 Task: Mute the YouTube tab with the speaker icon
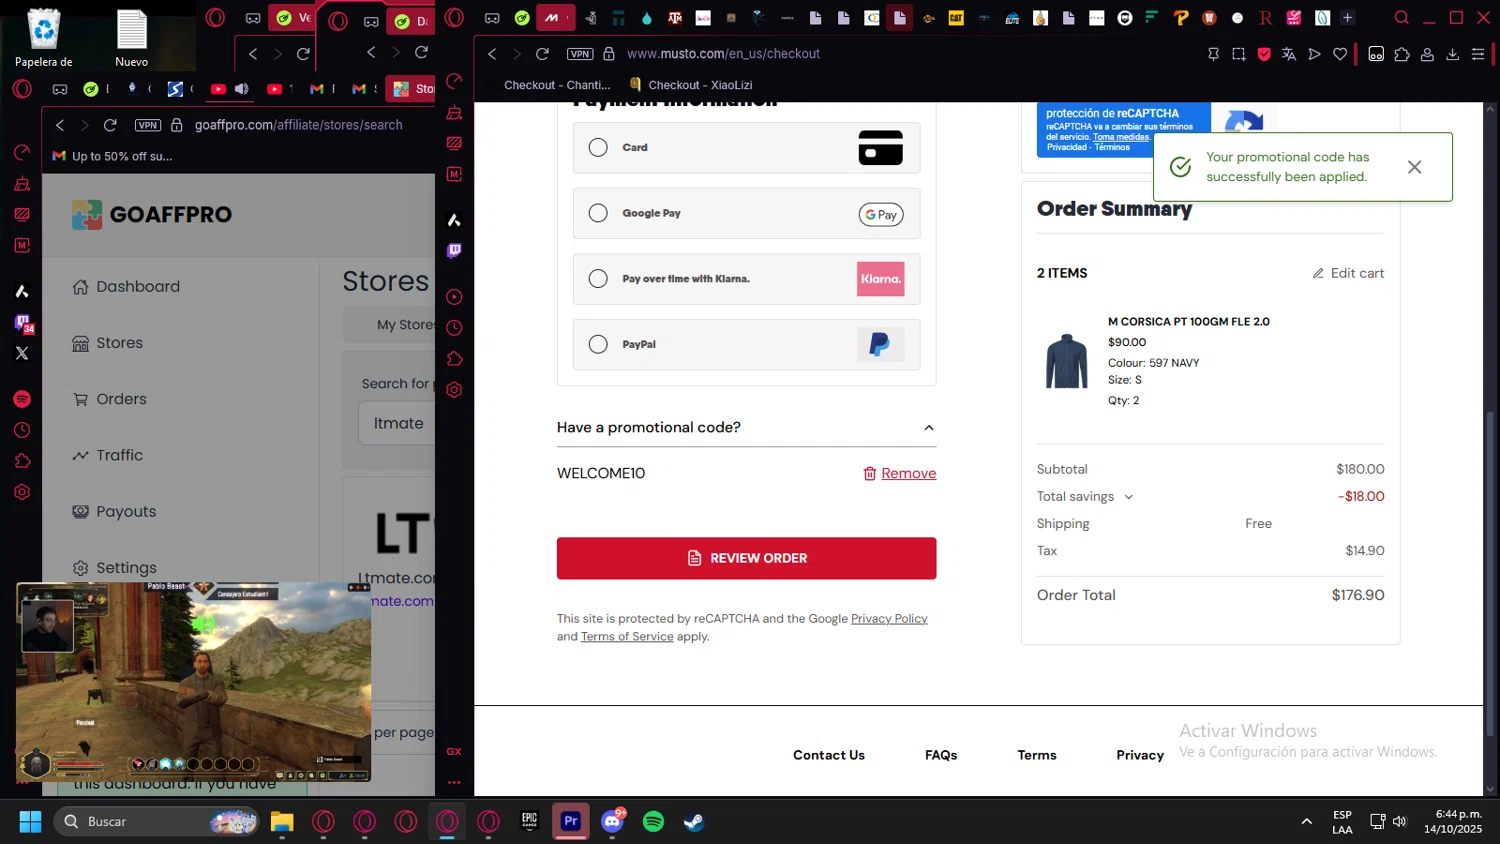pyautogui.click(x=242, y=89)
